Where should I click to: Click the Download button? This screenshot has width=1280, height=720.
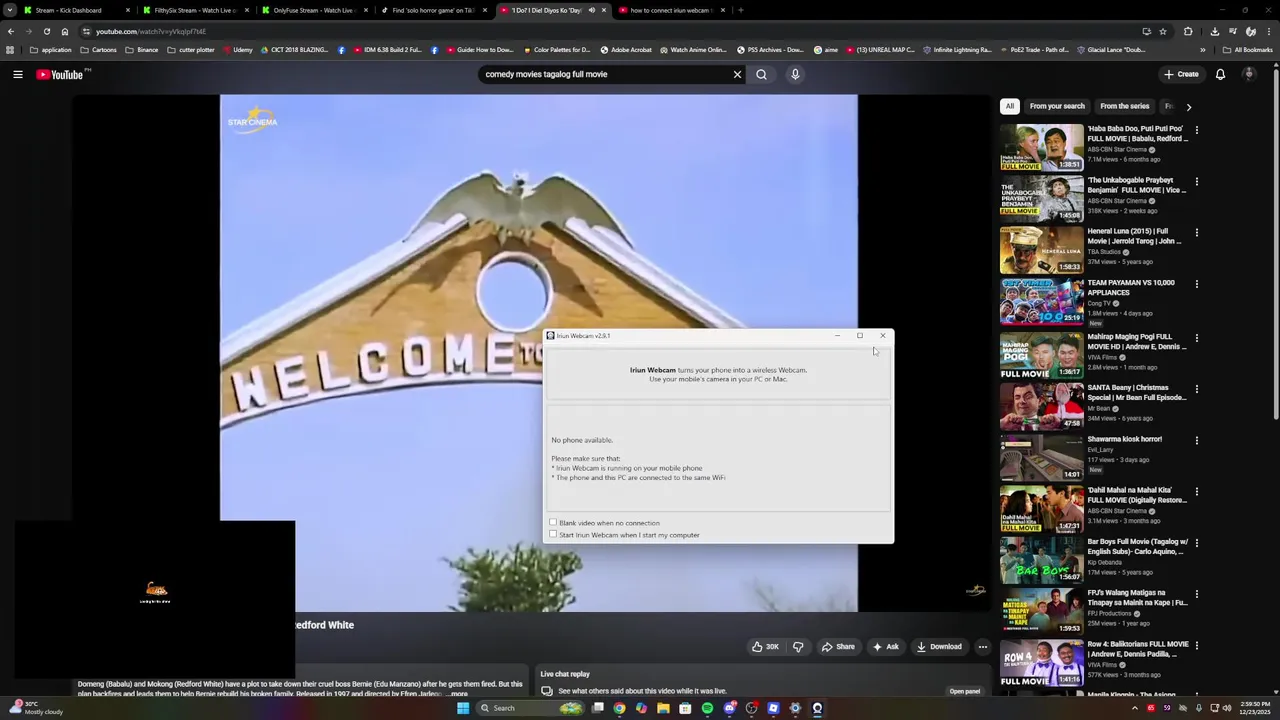pyautogui.click(x=939, y=647)
